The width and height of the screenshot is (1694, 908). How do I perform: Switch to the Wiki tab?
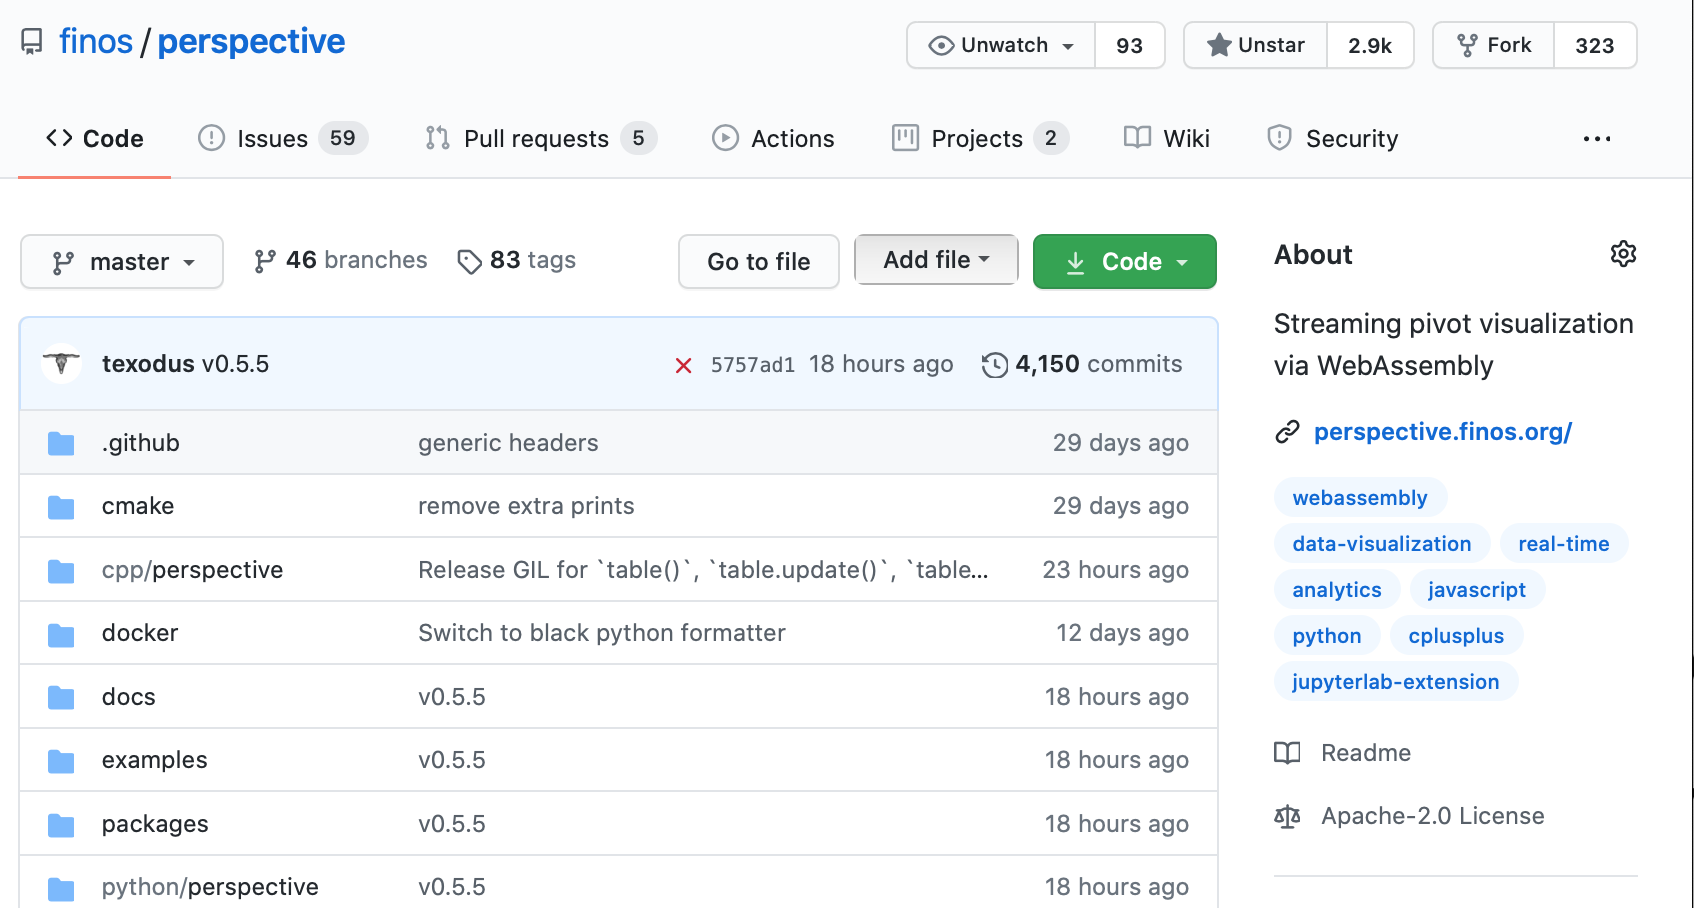tap(1167, 139)
